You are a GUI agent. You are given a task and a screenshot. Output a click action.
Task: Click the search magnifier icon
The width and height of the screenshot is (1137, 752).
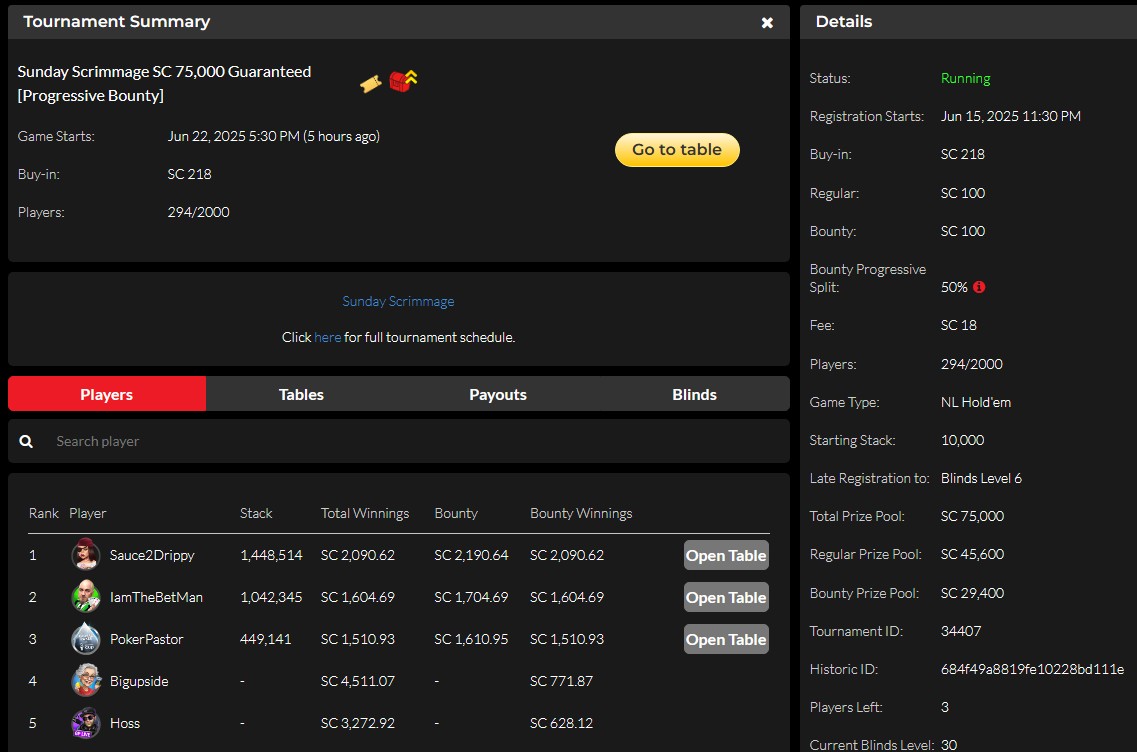26,440
